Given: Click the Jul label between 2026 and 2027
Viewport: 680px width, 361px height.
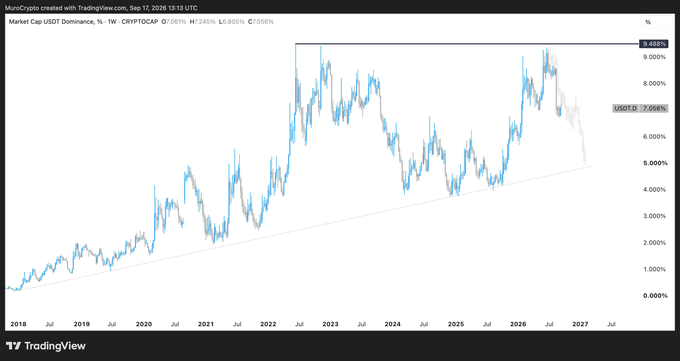Looking at the screenshot, I should (x=549, y=324).
